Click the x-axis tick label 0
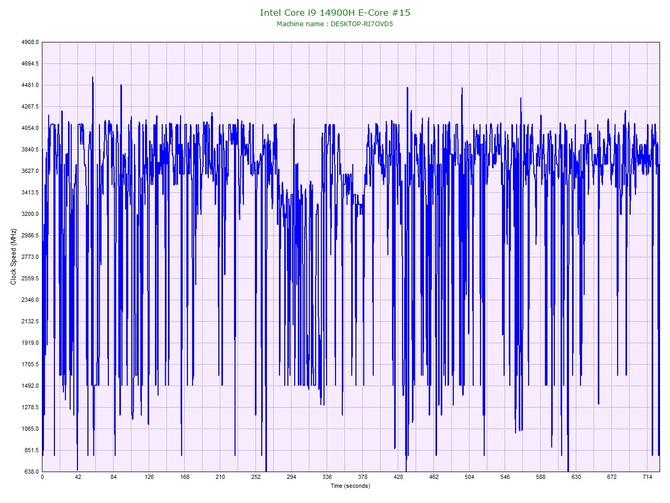670x503 pixels. (x=42, y=477)
